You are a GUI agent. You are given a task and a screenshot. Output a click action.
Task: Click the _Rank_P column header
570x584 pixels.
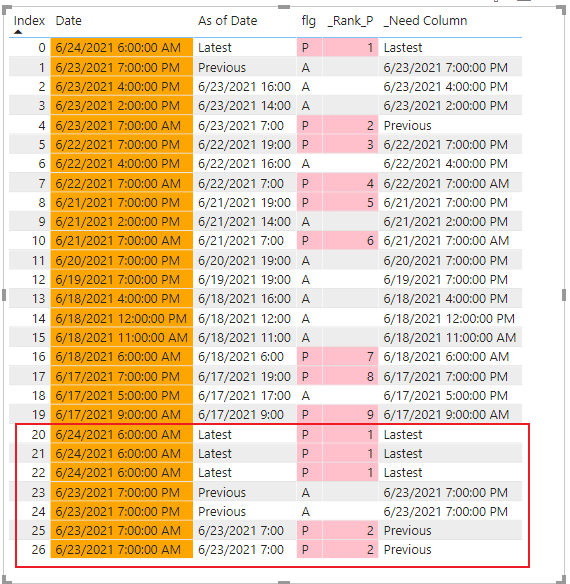point(350,21)
